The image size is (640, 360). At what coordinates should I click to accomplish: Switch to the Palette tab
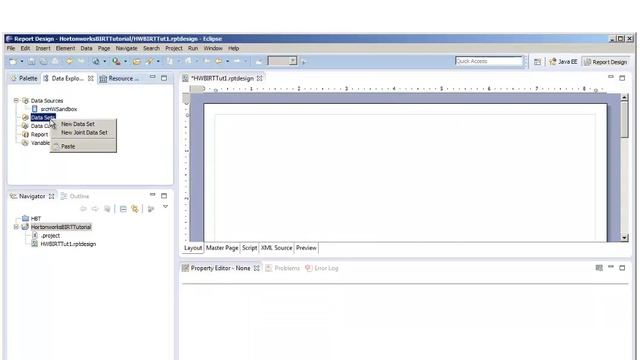pyautogui.click(x=24, y=78)
